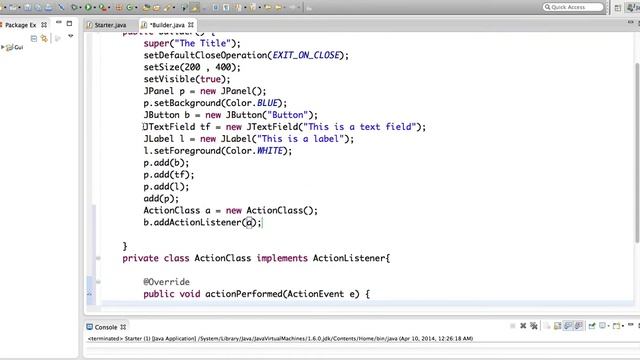Image resolution: width=640 pixels, height=360 pixels.
Task: Toggle Show Console on standard output change
Action: click(x=568, y=326)
